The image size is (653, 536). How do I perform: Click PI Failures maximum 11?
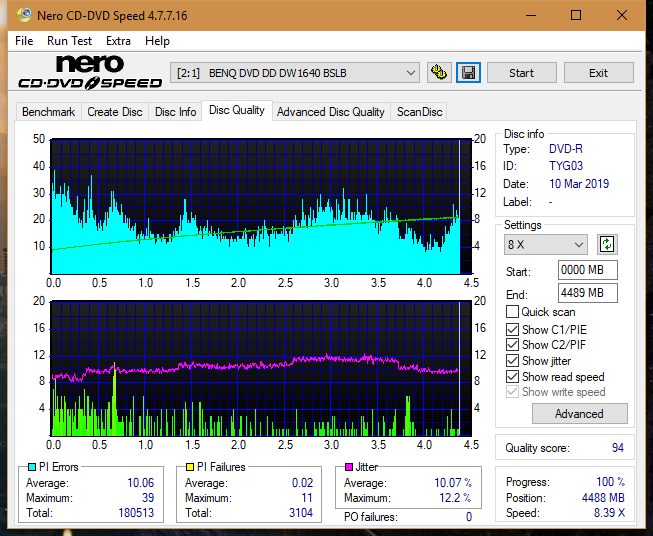tap(307, 498)
